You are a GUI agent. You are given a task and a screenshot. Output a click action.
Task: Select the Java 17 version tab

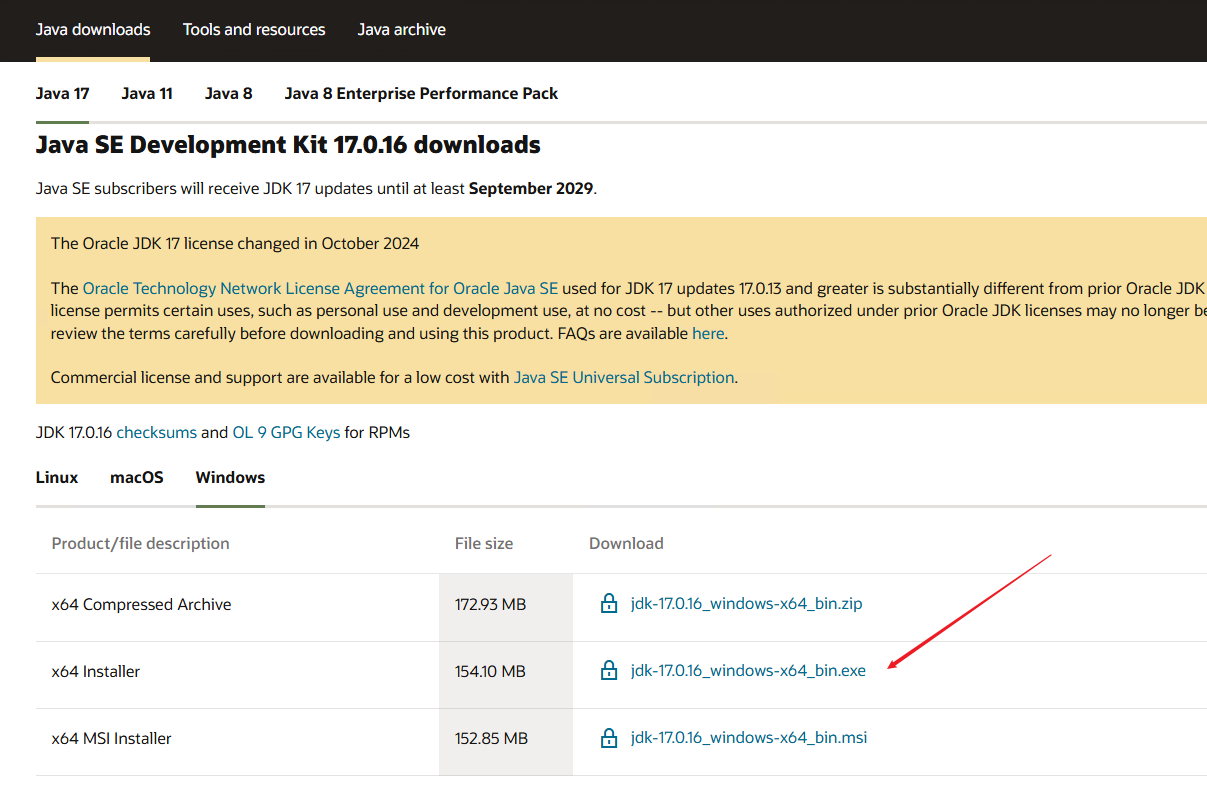[x=63, y=93]
